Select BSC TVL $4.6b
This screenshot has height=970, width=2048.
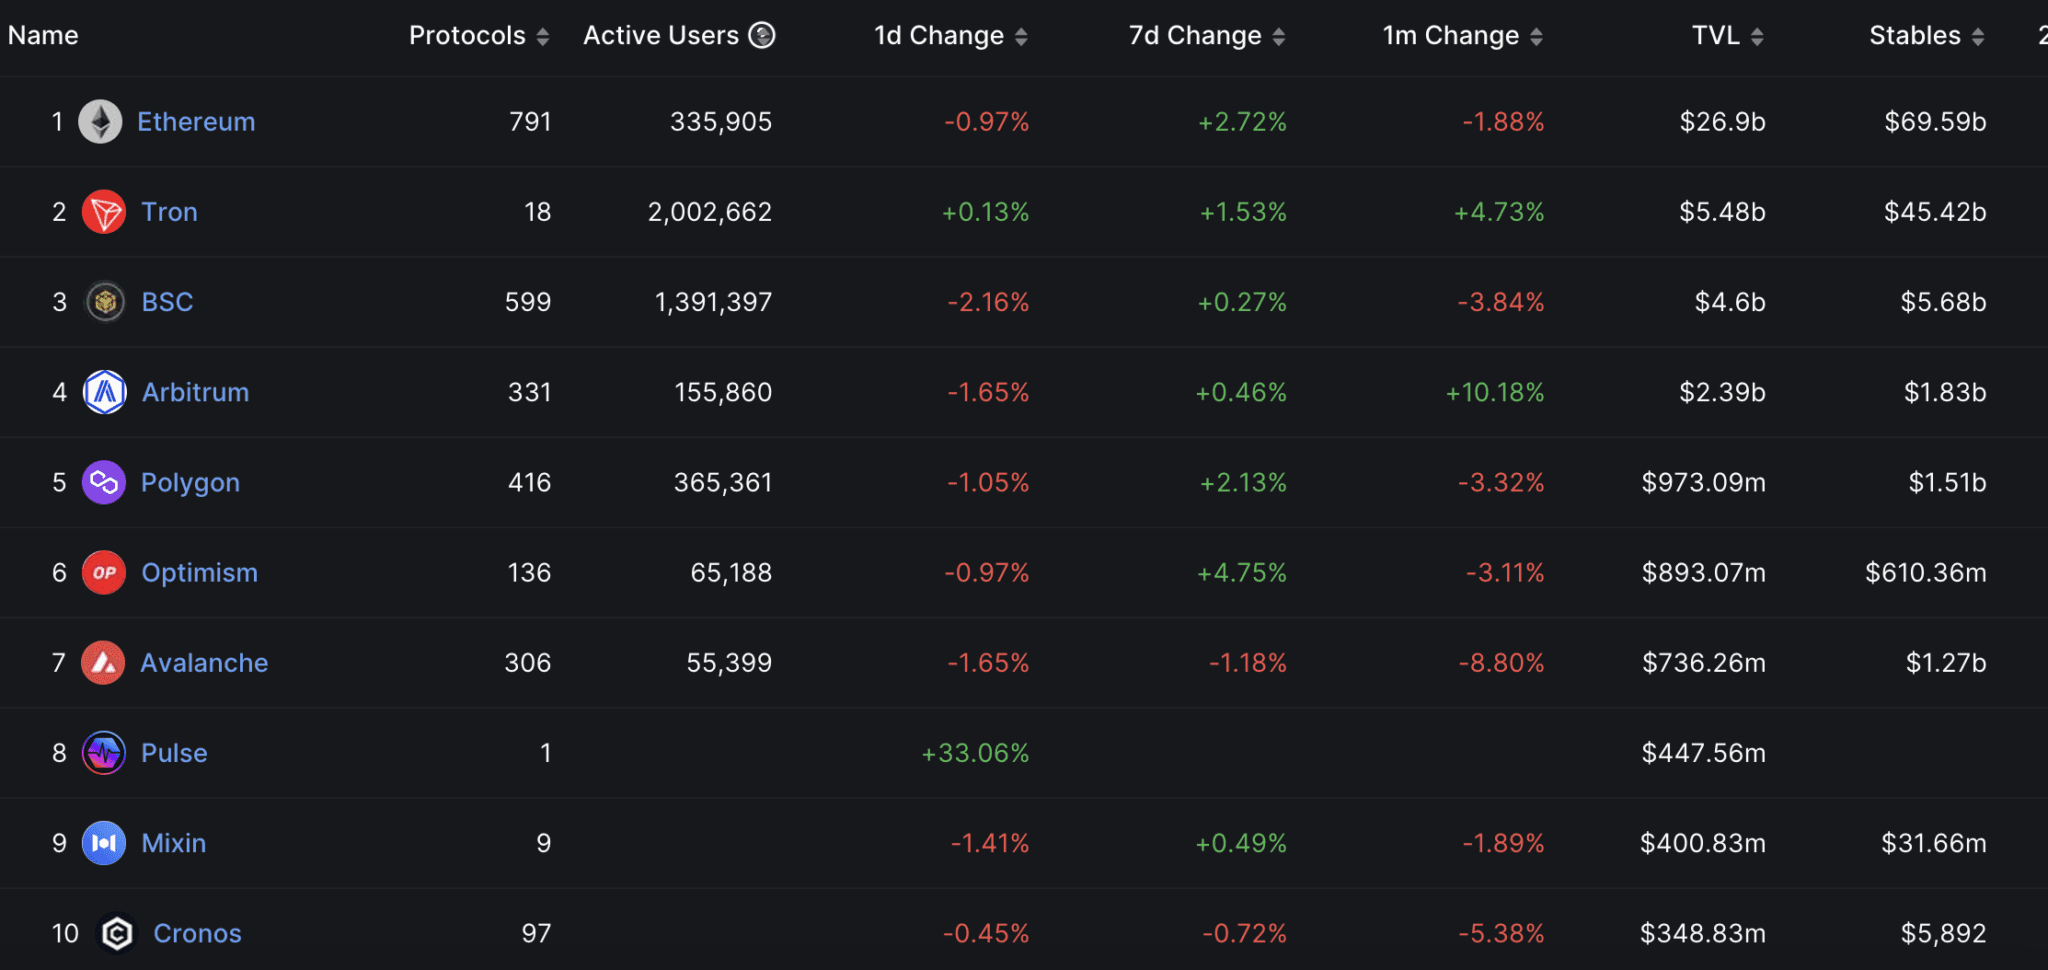1730,302
